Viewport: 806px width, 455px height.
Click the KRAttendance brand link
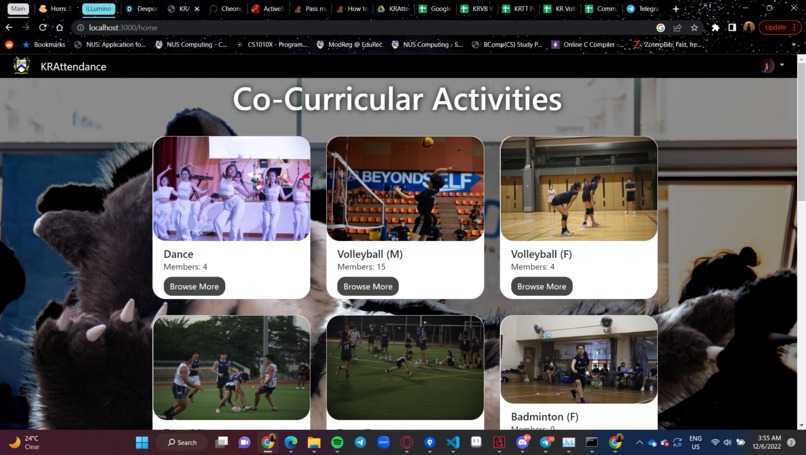pyautogui.click(x=74, y=66)
